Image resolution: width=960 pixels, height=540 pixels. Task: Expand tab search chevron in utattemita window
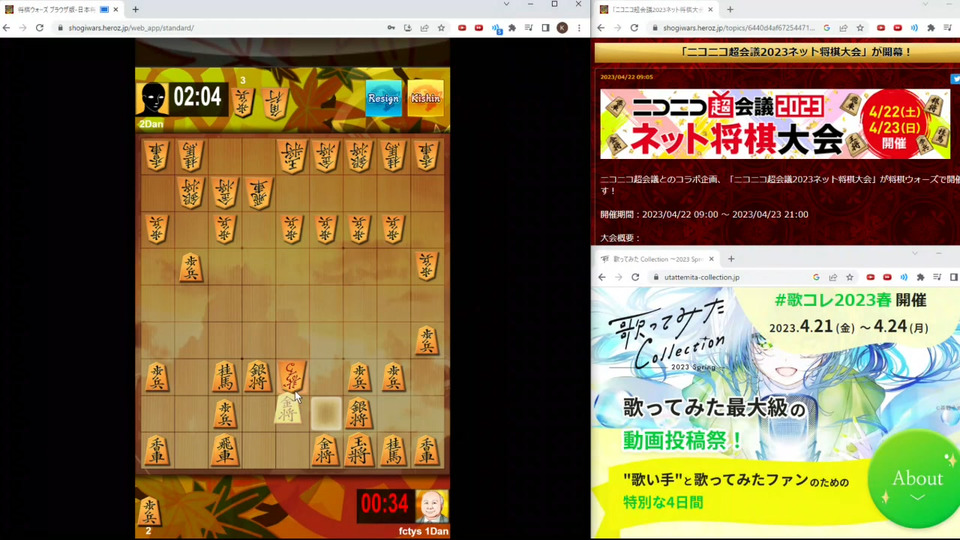915,253
